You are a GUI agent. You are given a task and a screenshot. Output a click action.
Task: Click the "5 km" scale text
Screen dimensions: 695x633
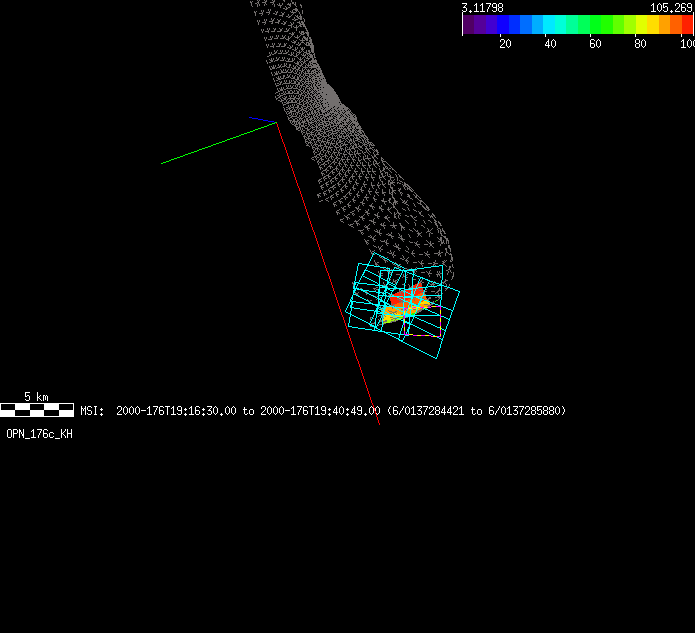tap(36, 397)
